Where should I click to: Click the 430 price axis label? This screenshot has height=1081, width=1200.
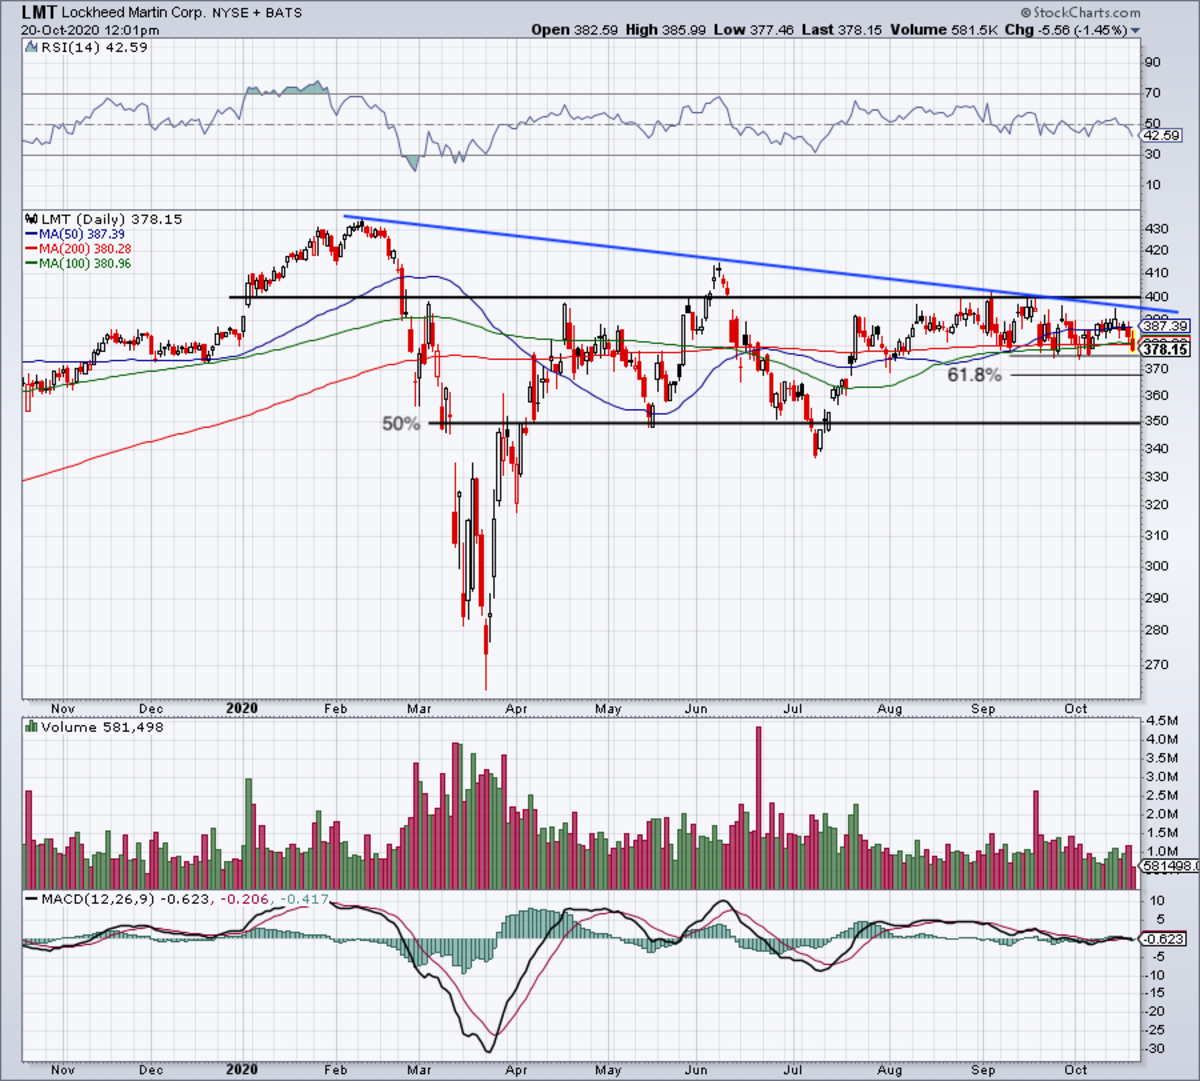1157,229
